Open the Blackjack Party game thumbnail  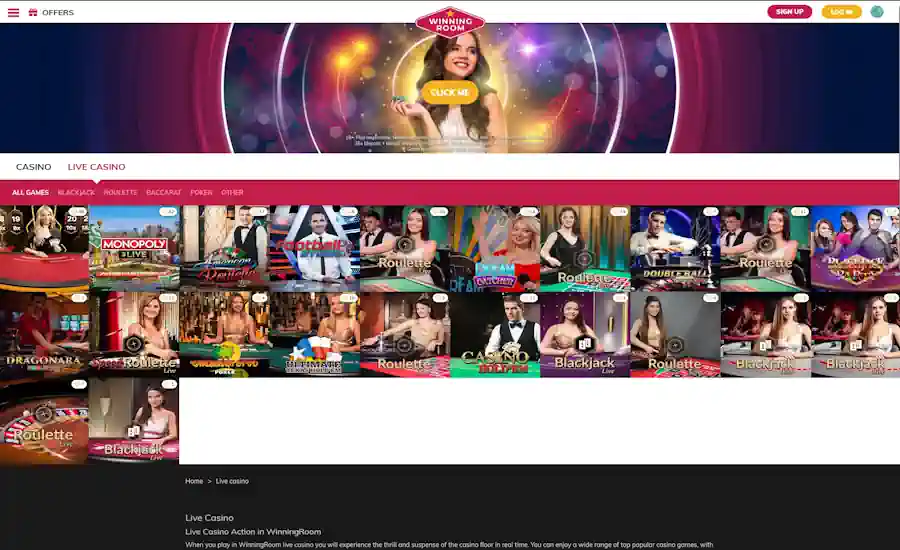click(855, 248)
